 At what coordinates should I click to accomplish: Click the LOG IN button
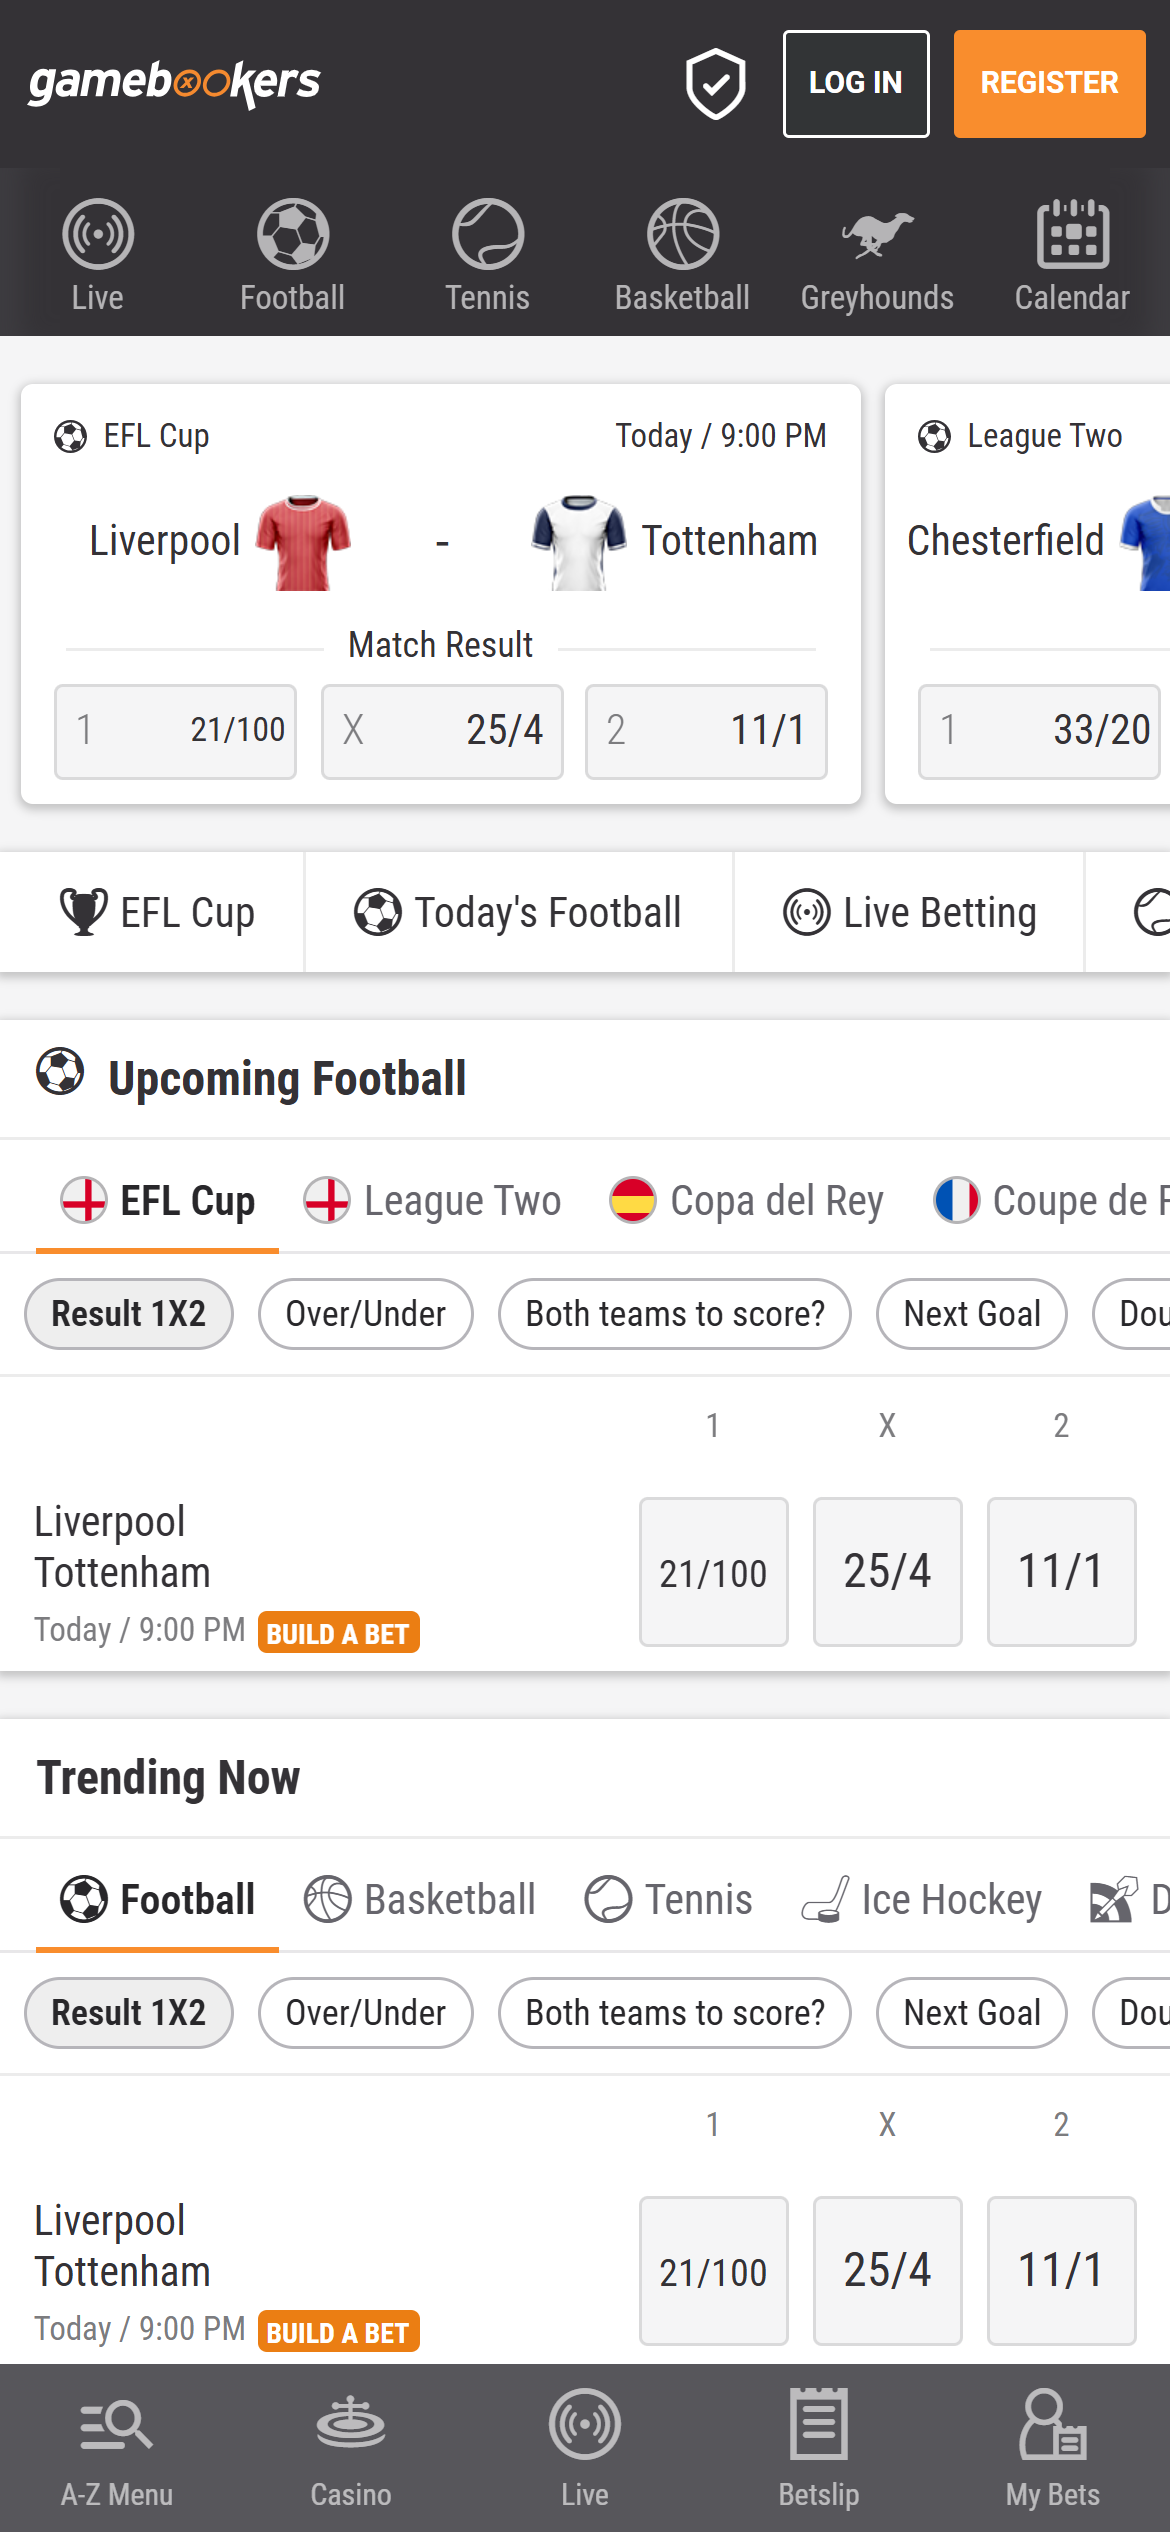point(856,83)
